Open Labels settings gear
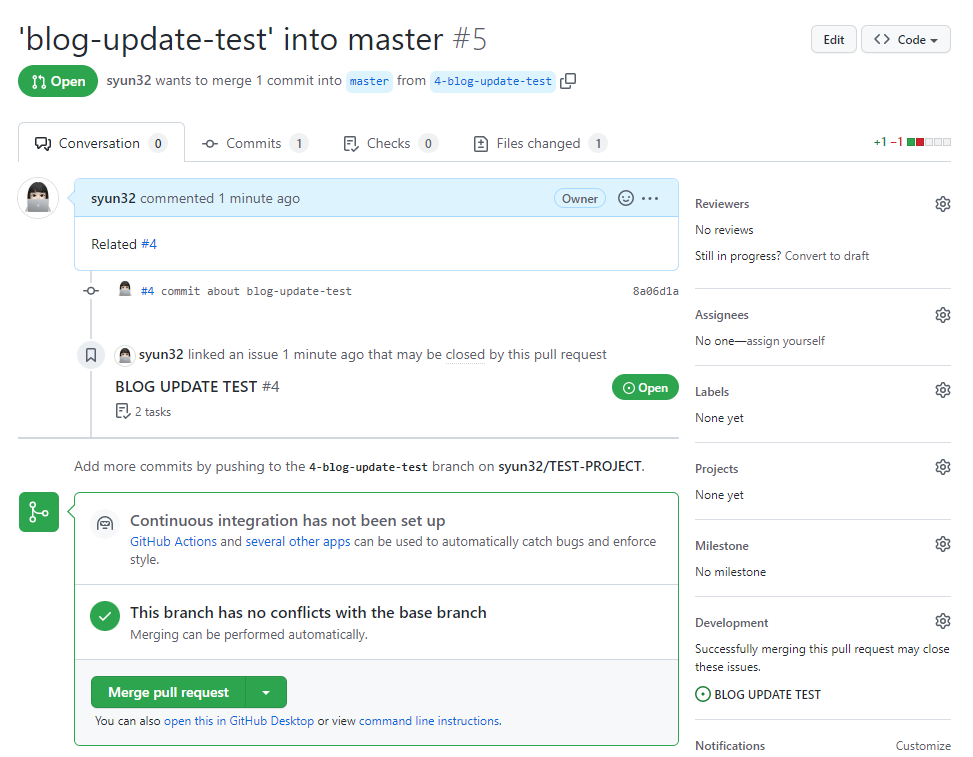The width and height of the screenshot is (973, 757). [x=943, y=390]
